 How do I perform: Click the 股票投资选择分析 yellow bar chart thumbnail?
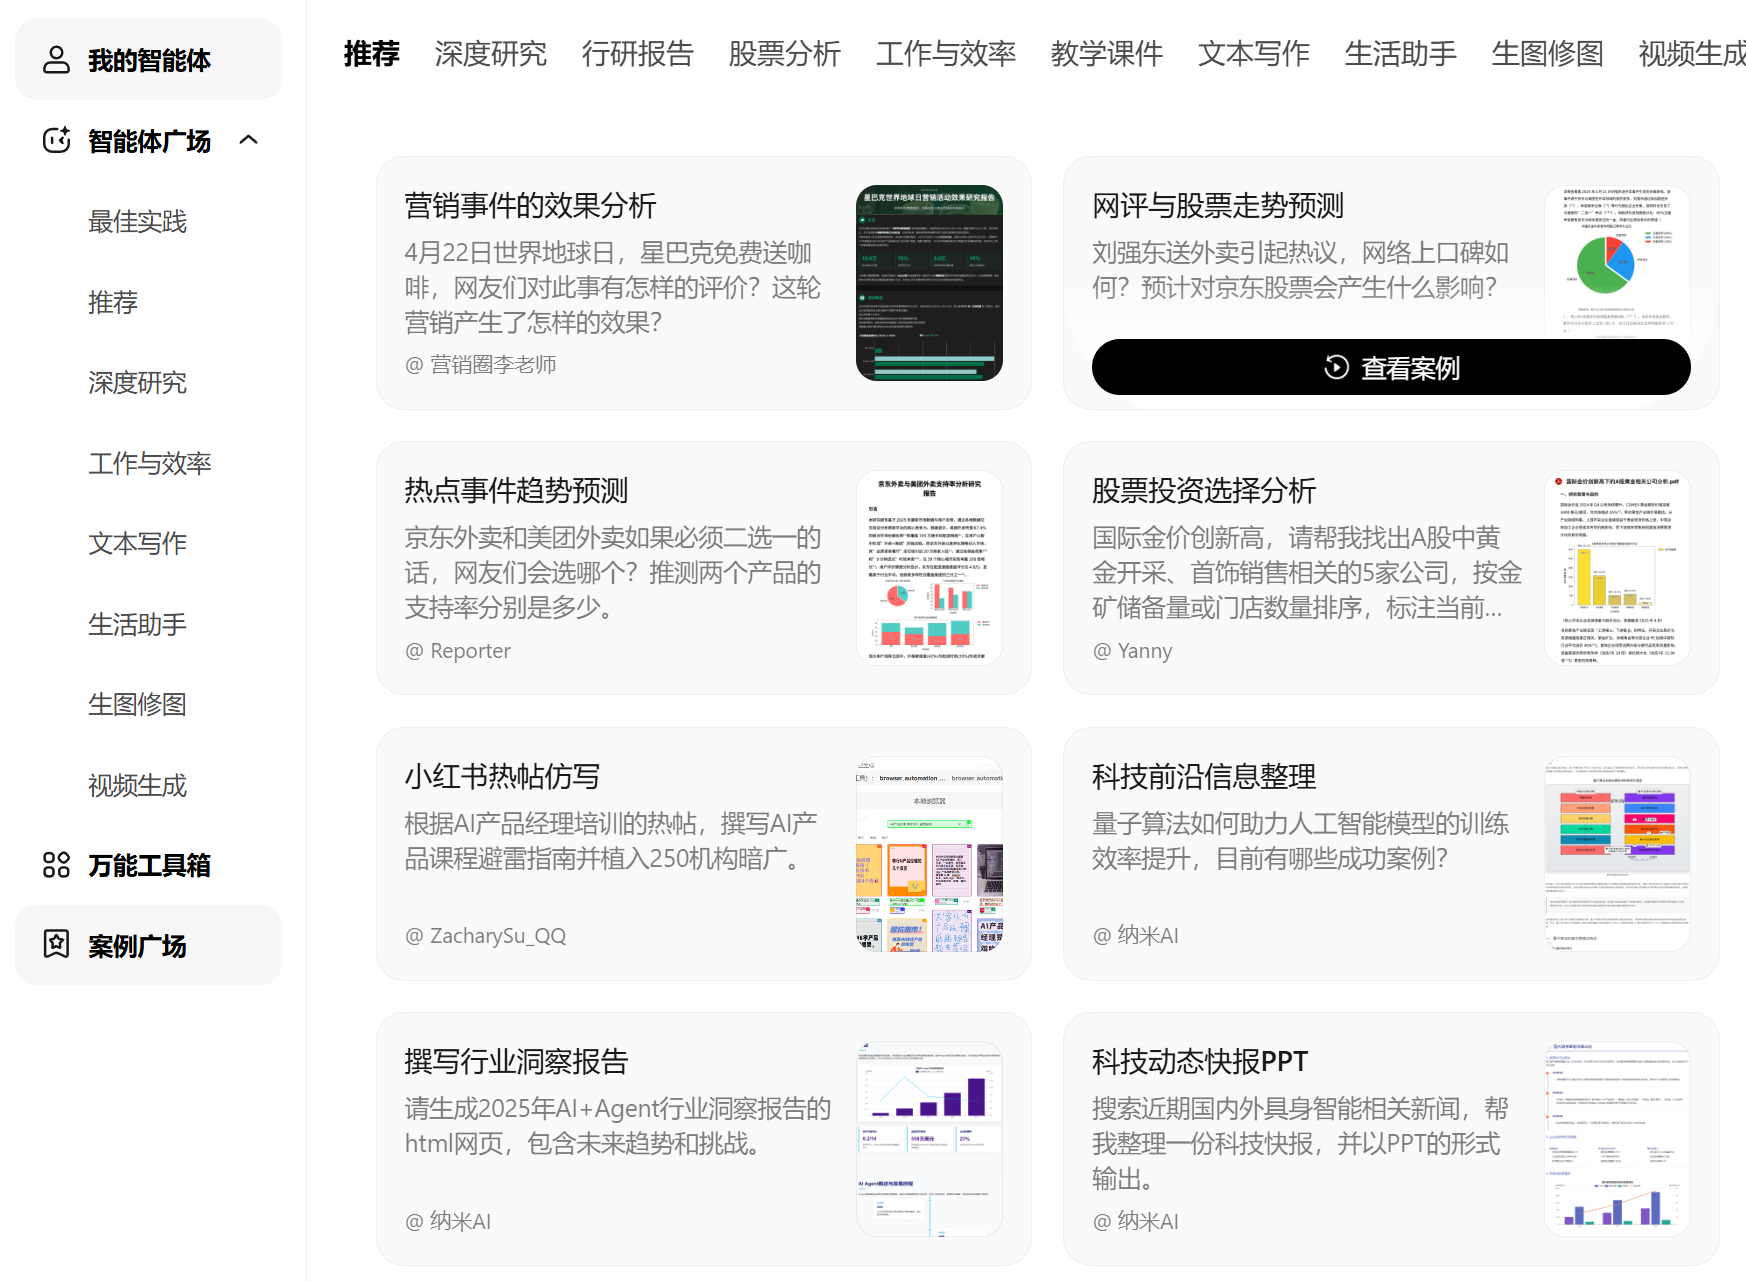point(1617,568)
